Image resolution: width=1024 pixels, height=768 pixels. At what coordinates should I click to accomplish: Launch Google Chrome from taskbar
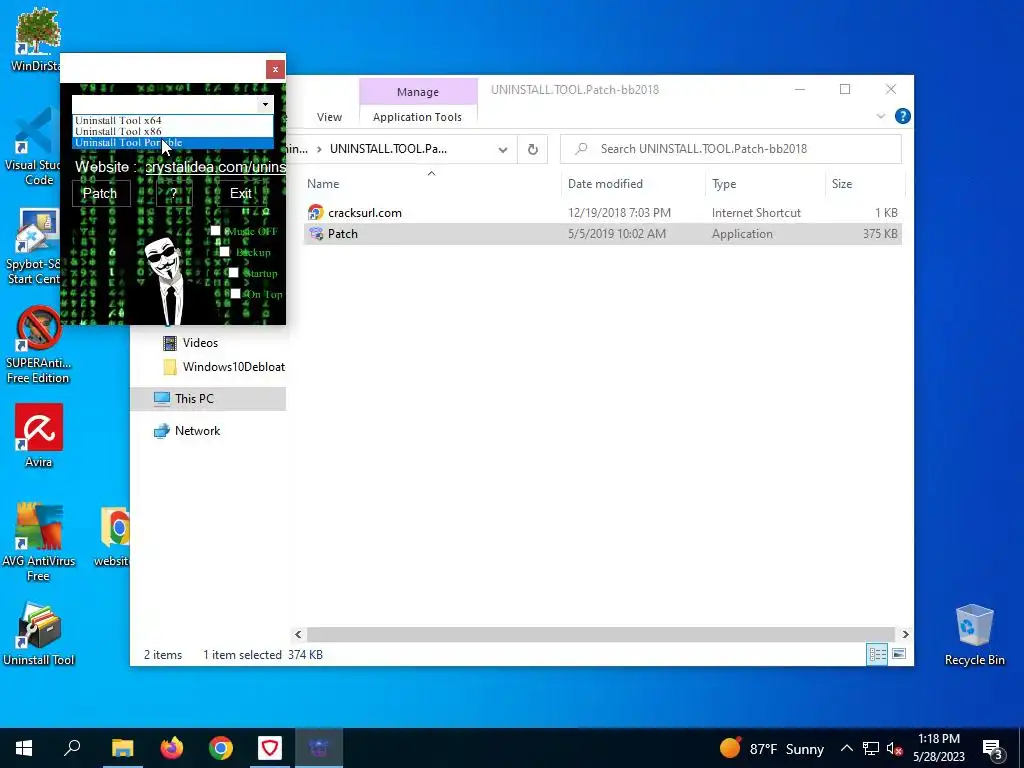221,748
